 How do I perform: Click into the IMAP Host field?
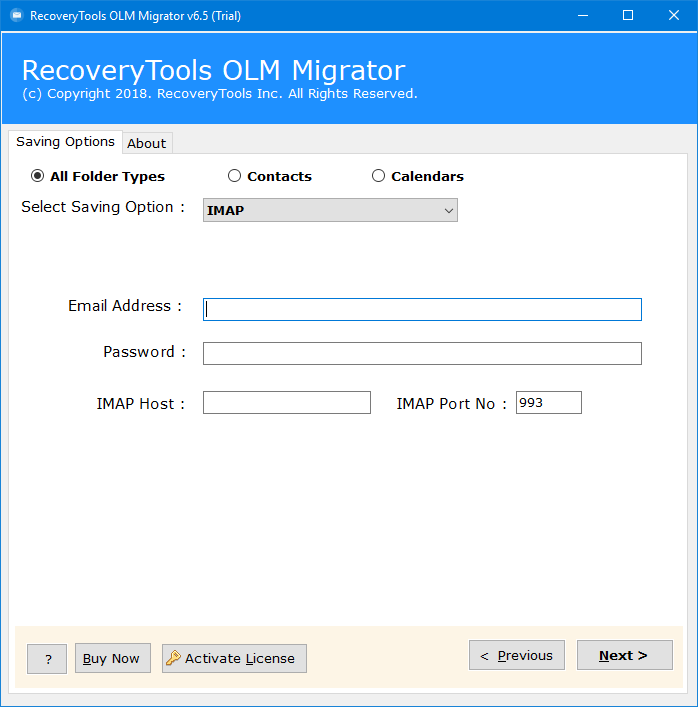click(x=287, y=403)
